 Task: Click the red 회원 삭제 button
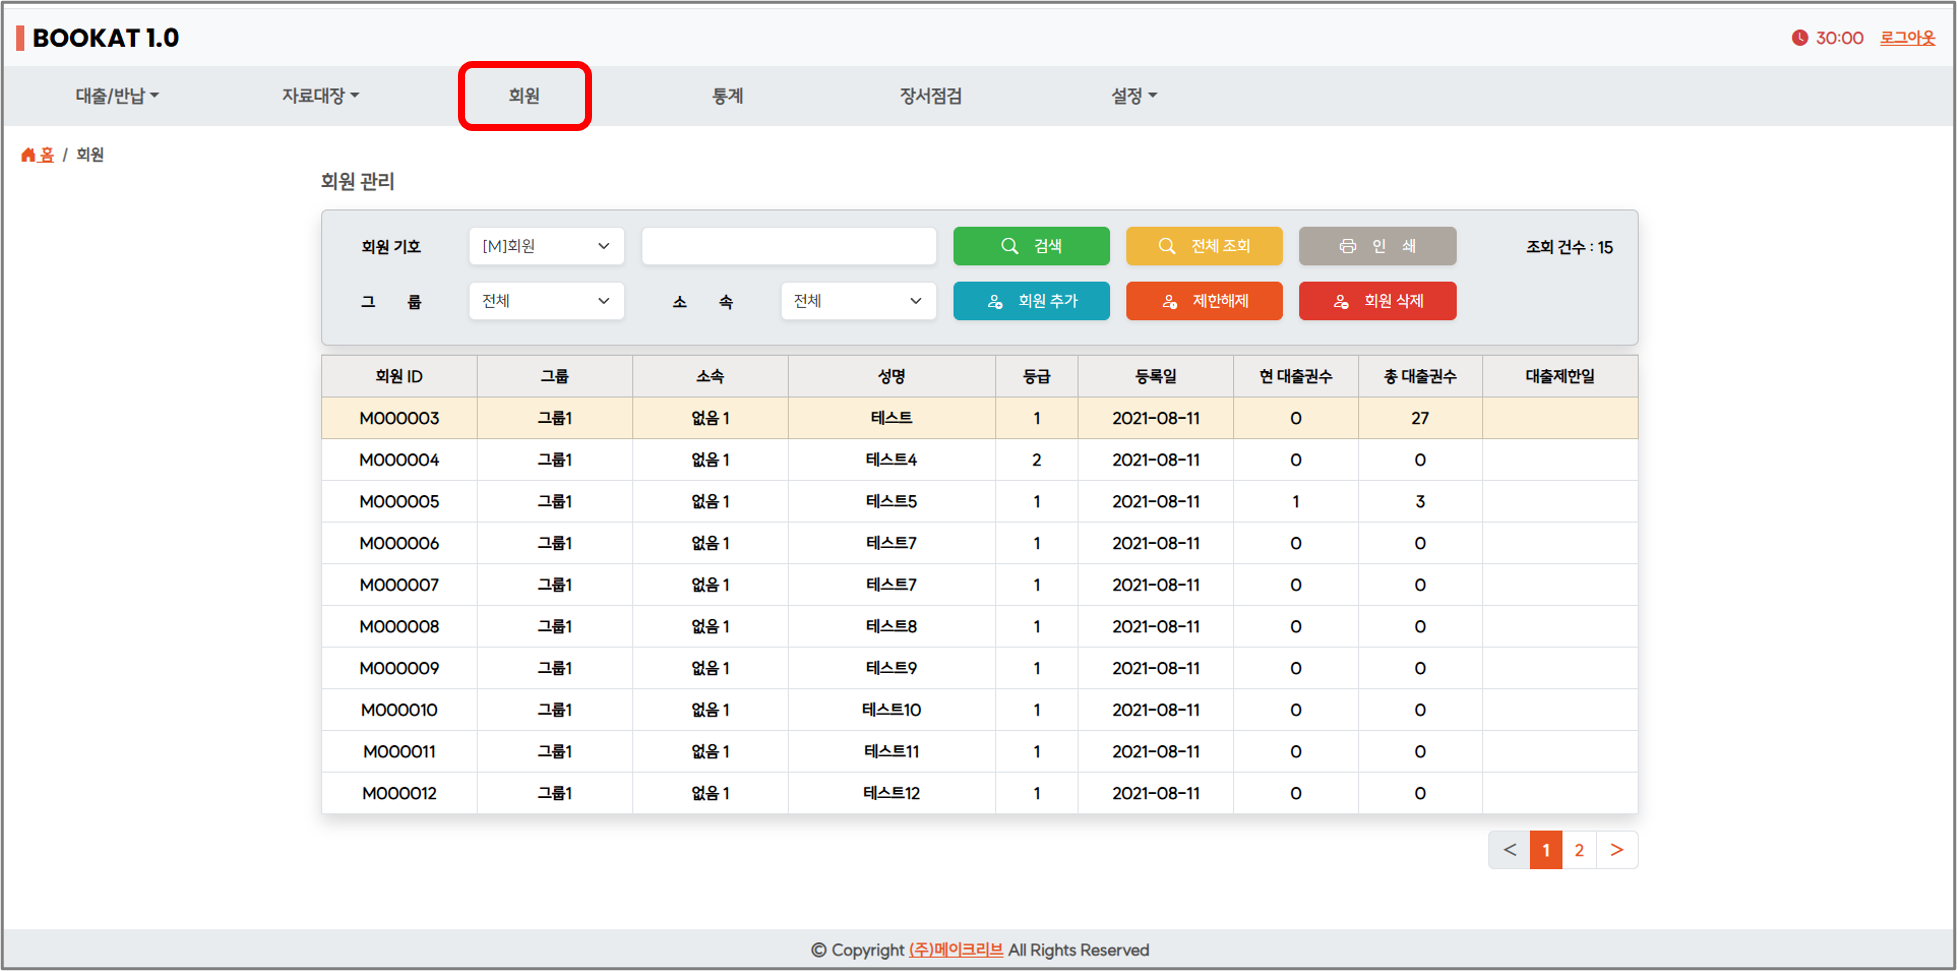(1377, 301)
